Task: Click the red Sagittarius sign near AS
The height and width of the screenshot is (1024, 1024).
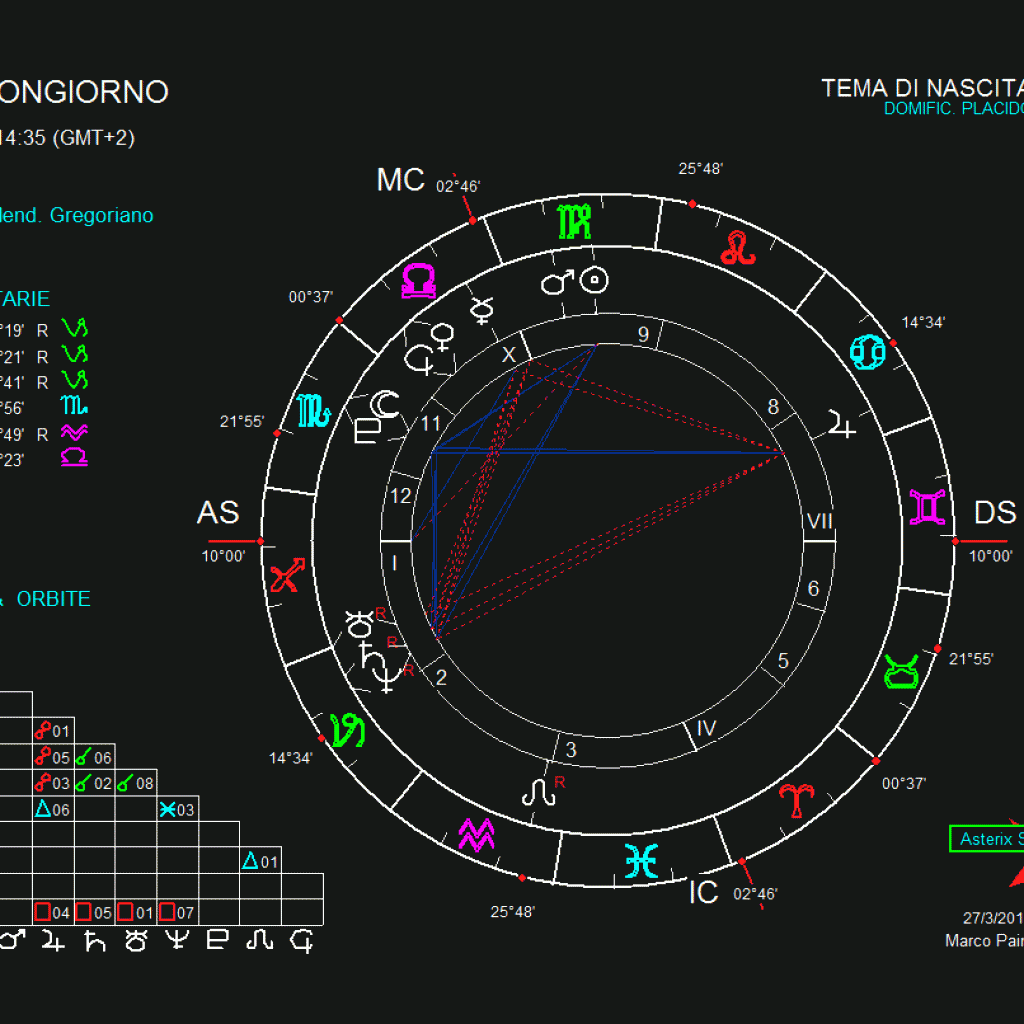Action: [285, 577]
